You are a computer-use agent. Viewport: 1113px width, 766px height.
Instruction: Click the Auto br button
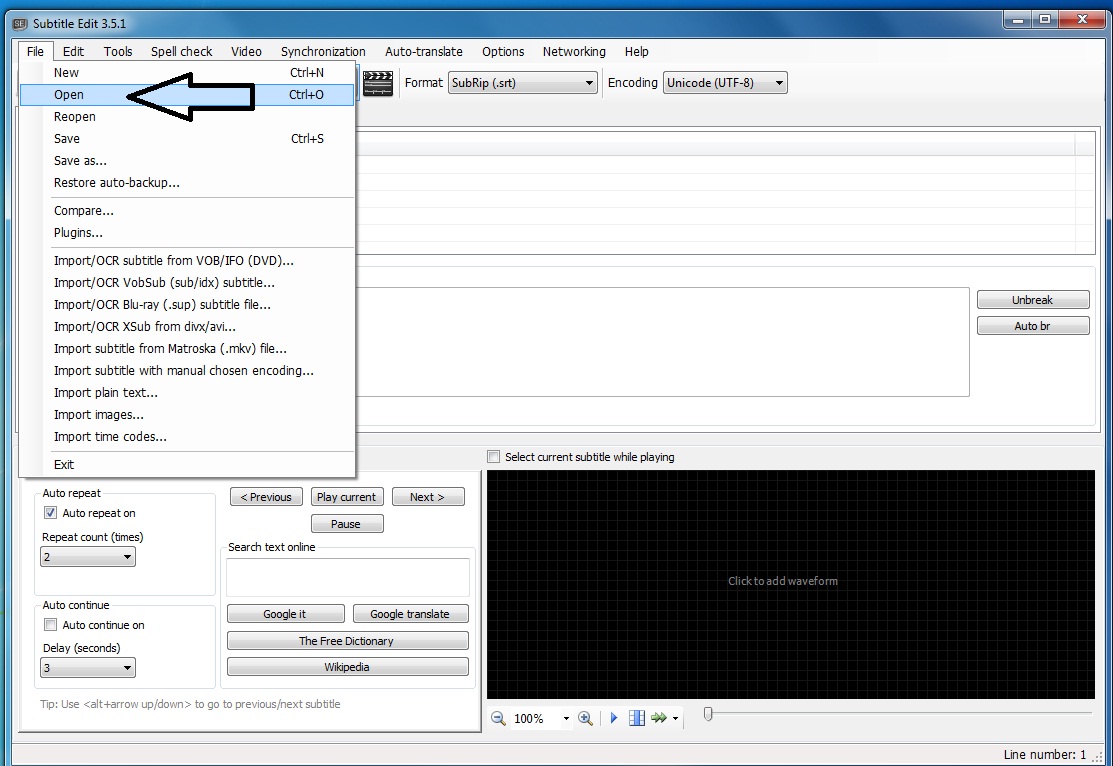1033,326
